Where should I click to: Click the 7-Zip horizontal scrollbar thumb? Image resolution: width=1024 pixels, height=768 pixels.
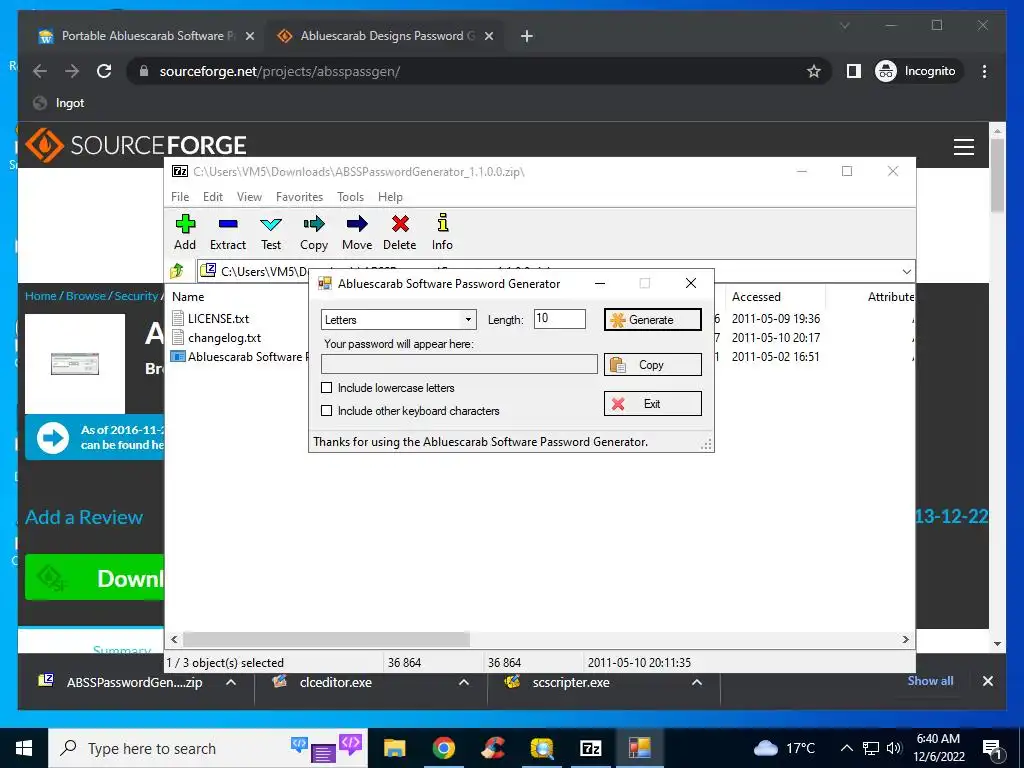click(x=326, y=639)
